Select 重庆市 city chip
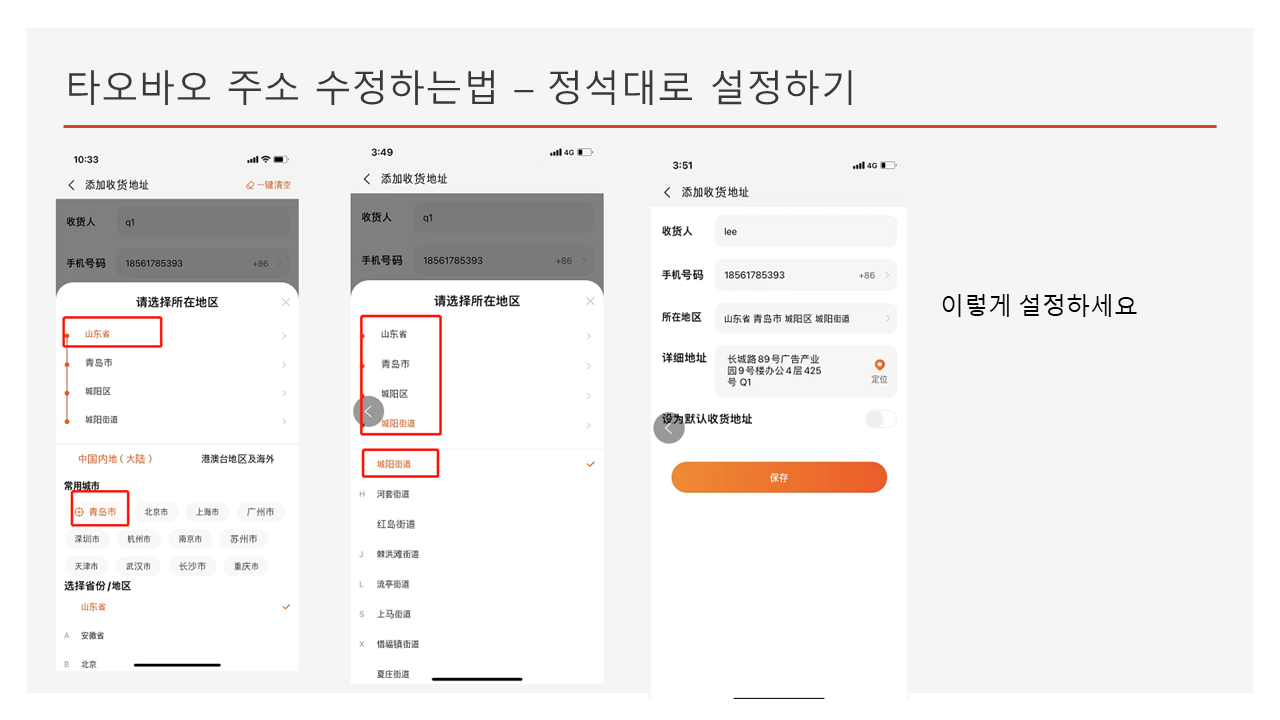 (246, 566)
